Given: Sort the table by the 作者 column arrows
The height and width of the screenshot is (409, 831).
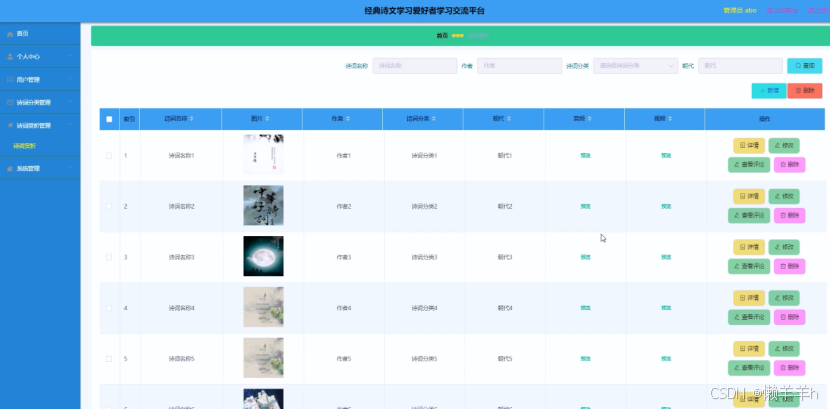Looking at the screenshot, I should click(348, 119).
